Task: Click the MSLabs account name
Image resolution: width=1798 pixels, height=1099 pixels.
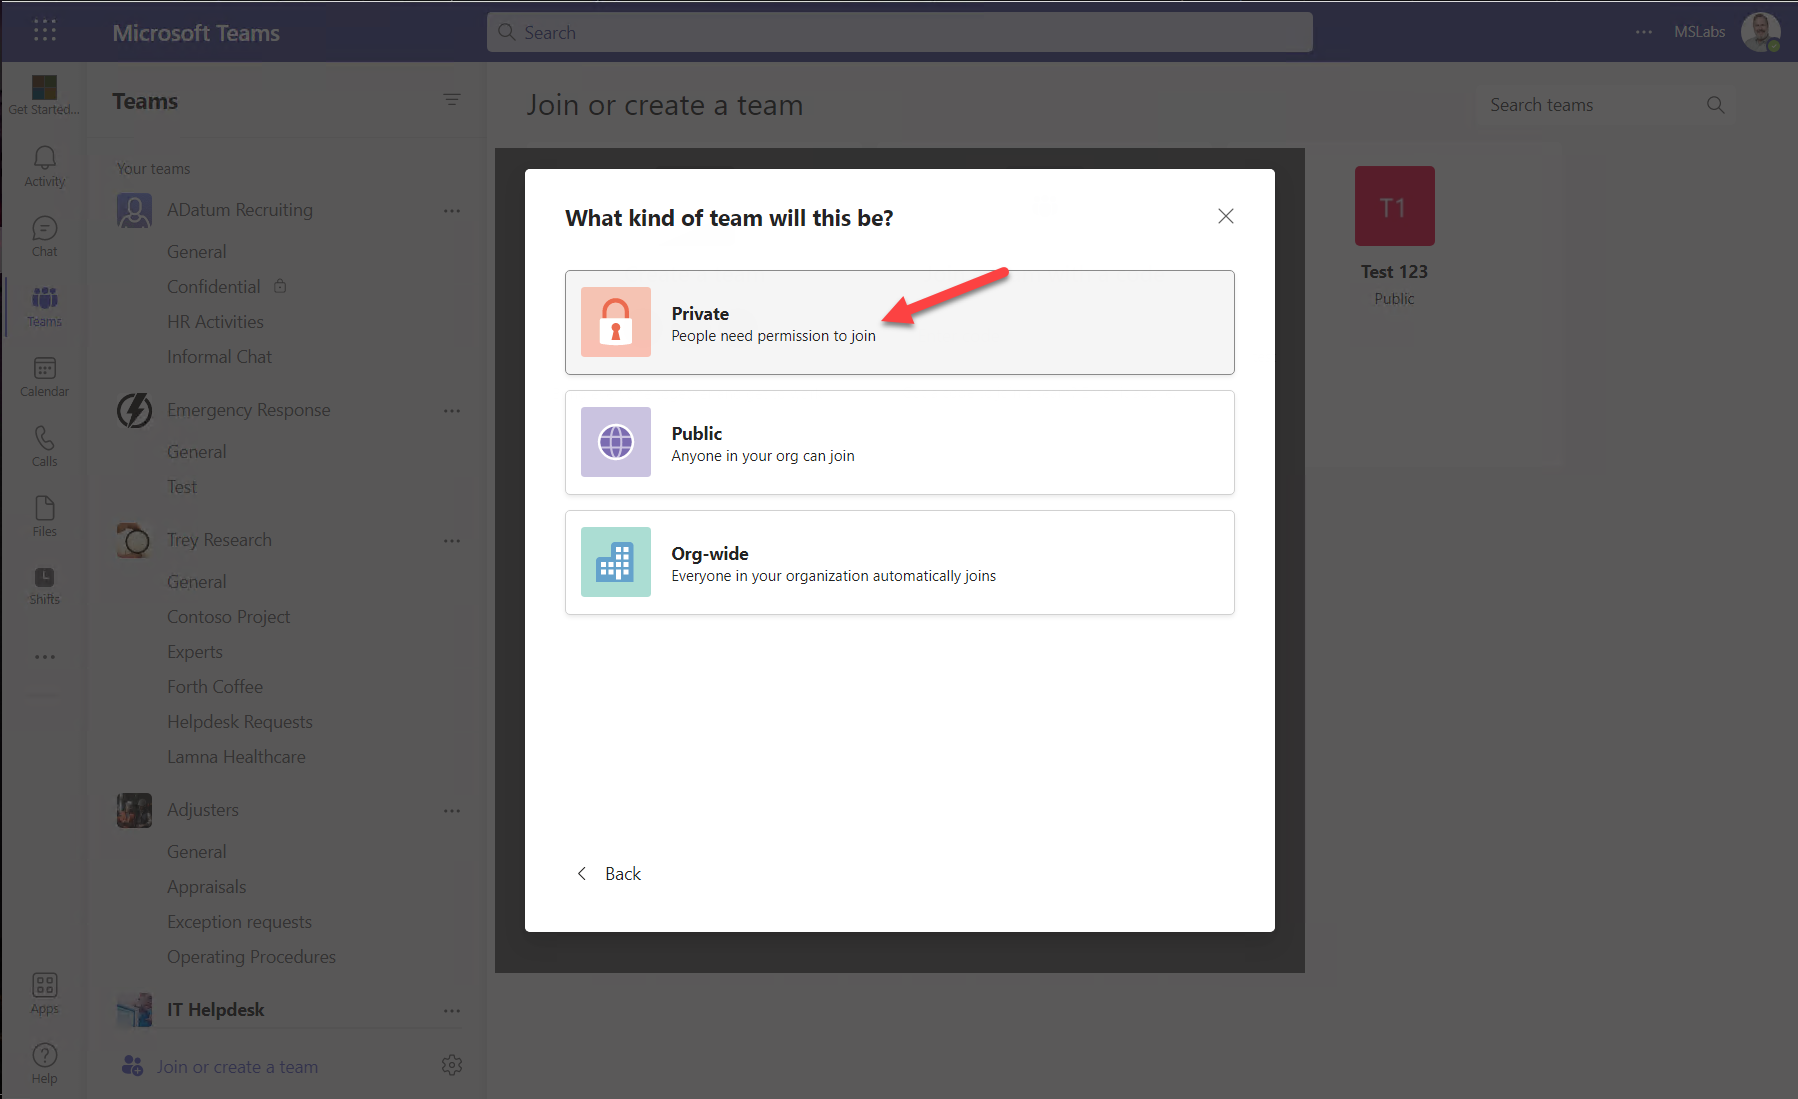Action: (x=1699, y=32)
